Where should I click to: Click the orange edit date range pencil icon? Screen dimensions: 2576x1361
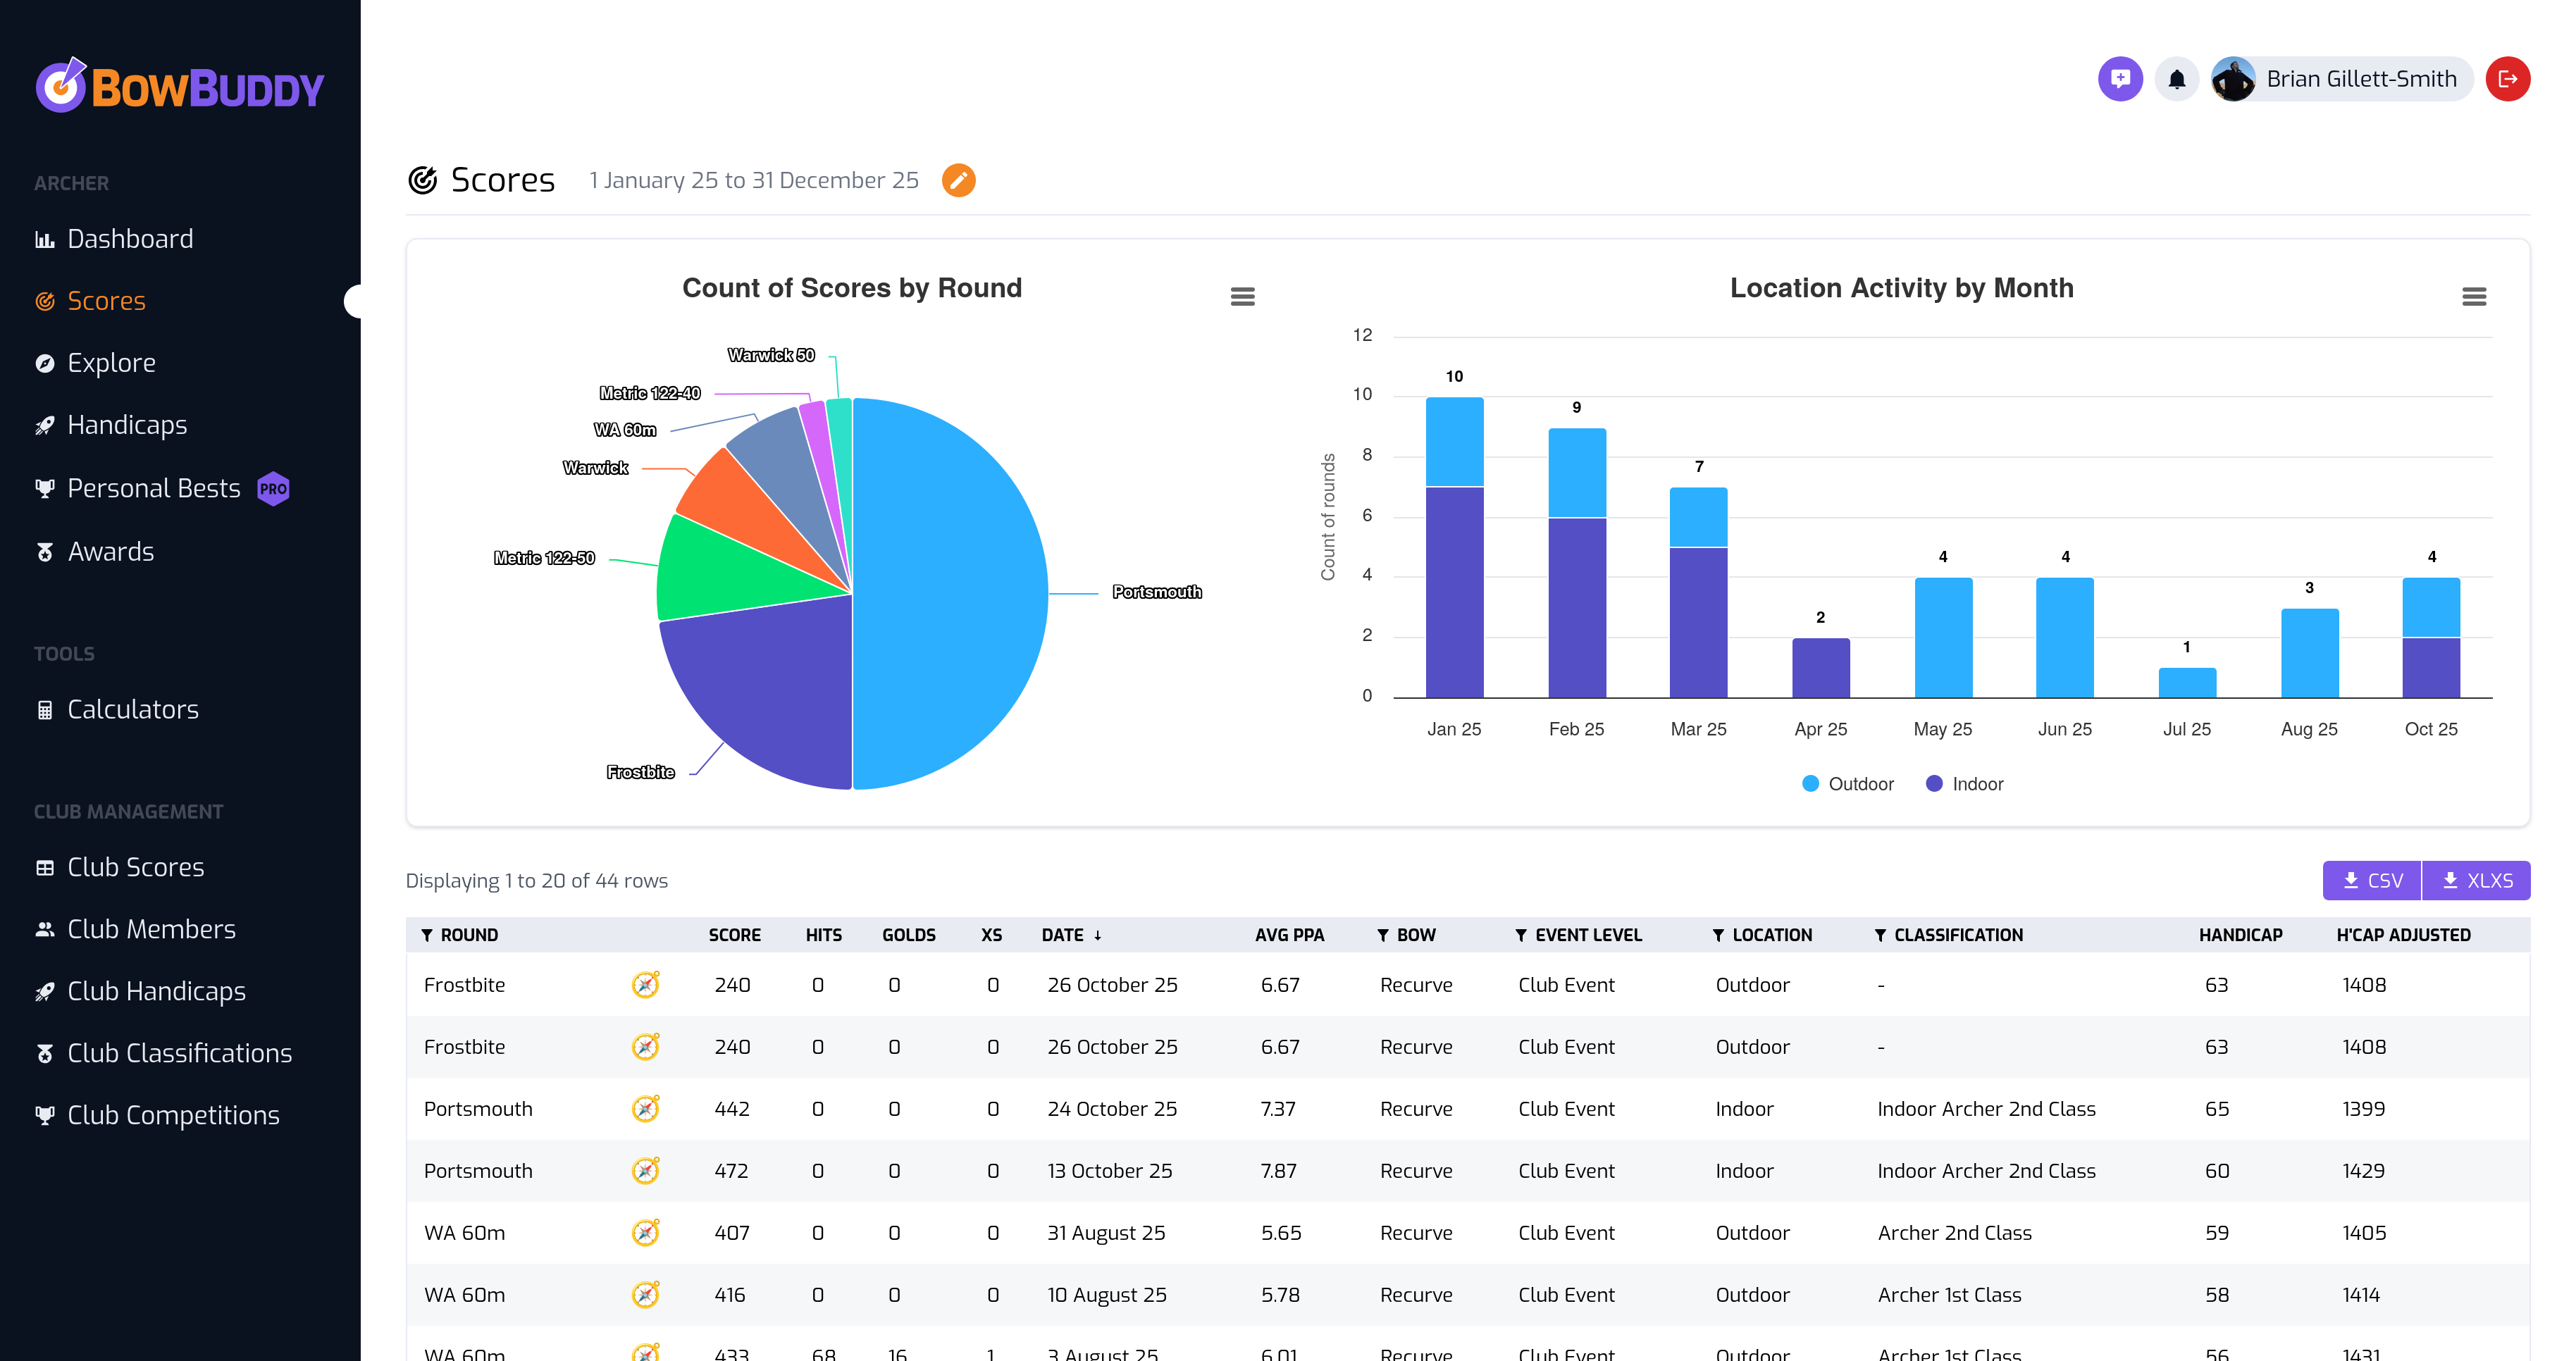coord(958,180)
